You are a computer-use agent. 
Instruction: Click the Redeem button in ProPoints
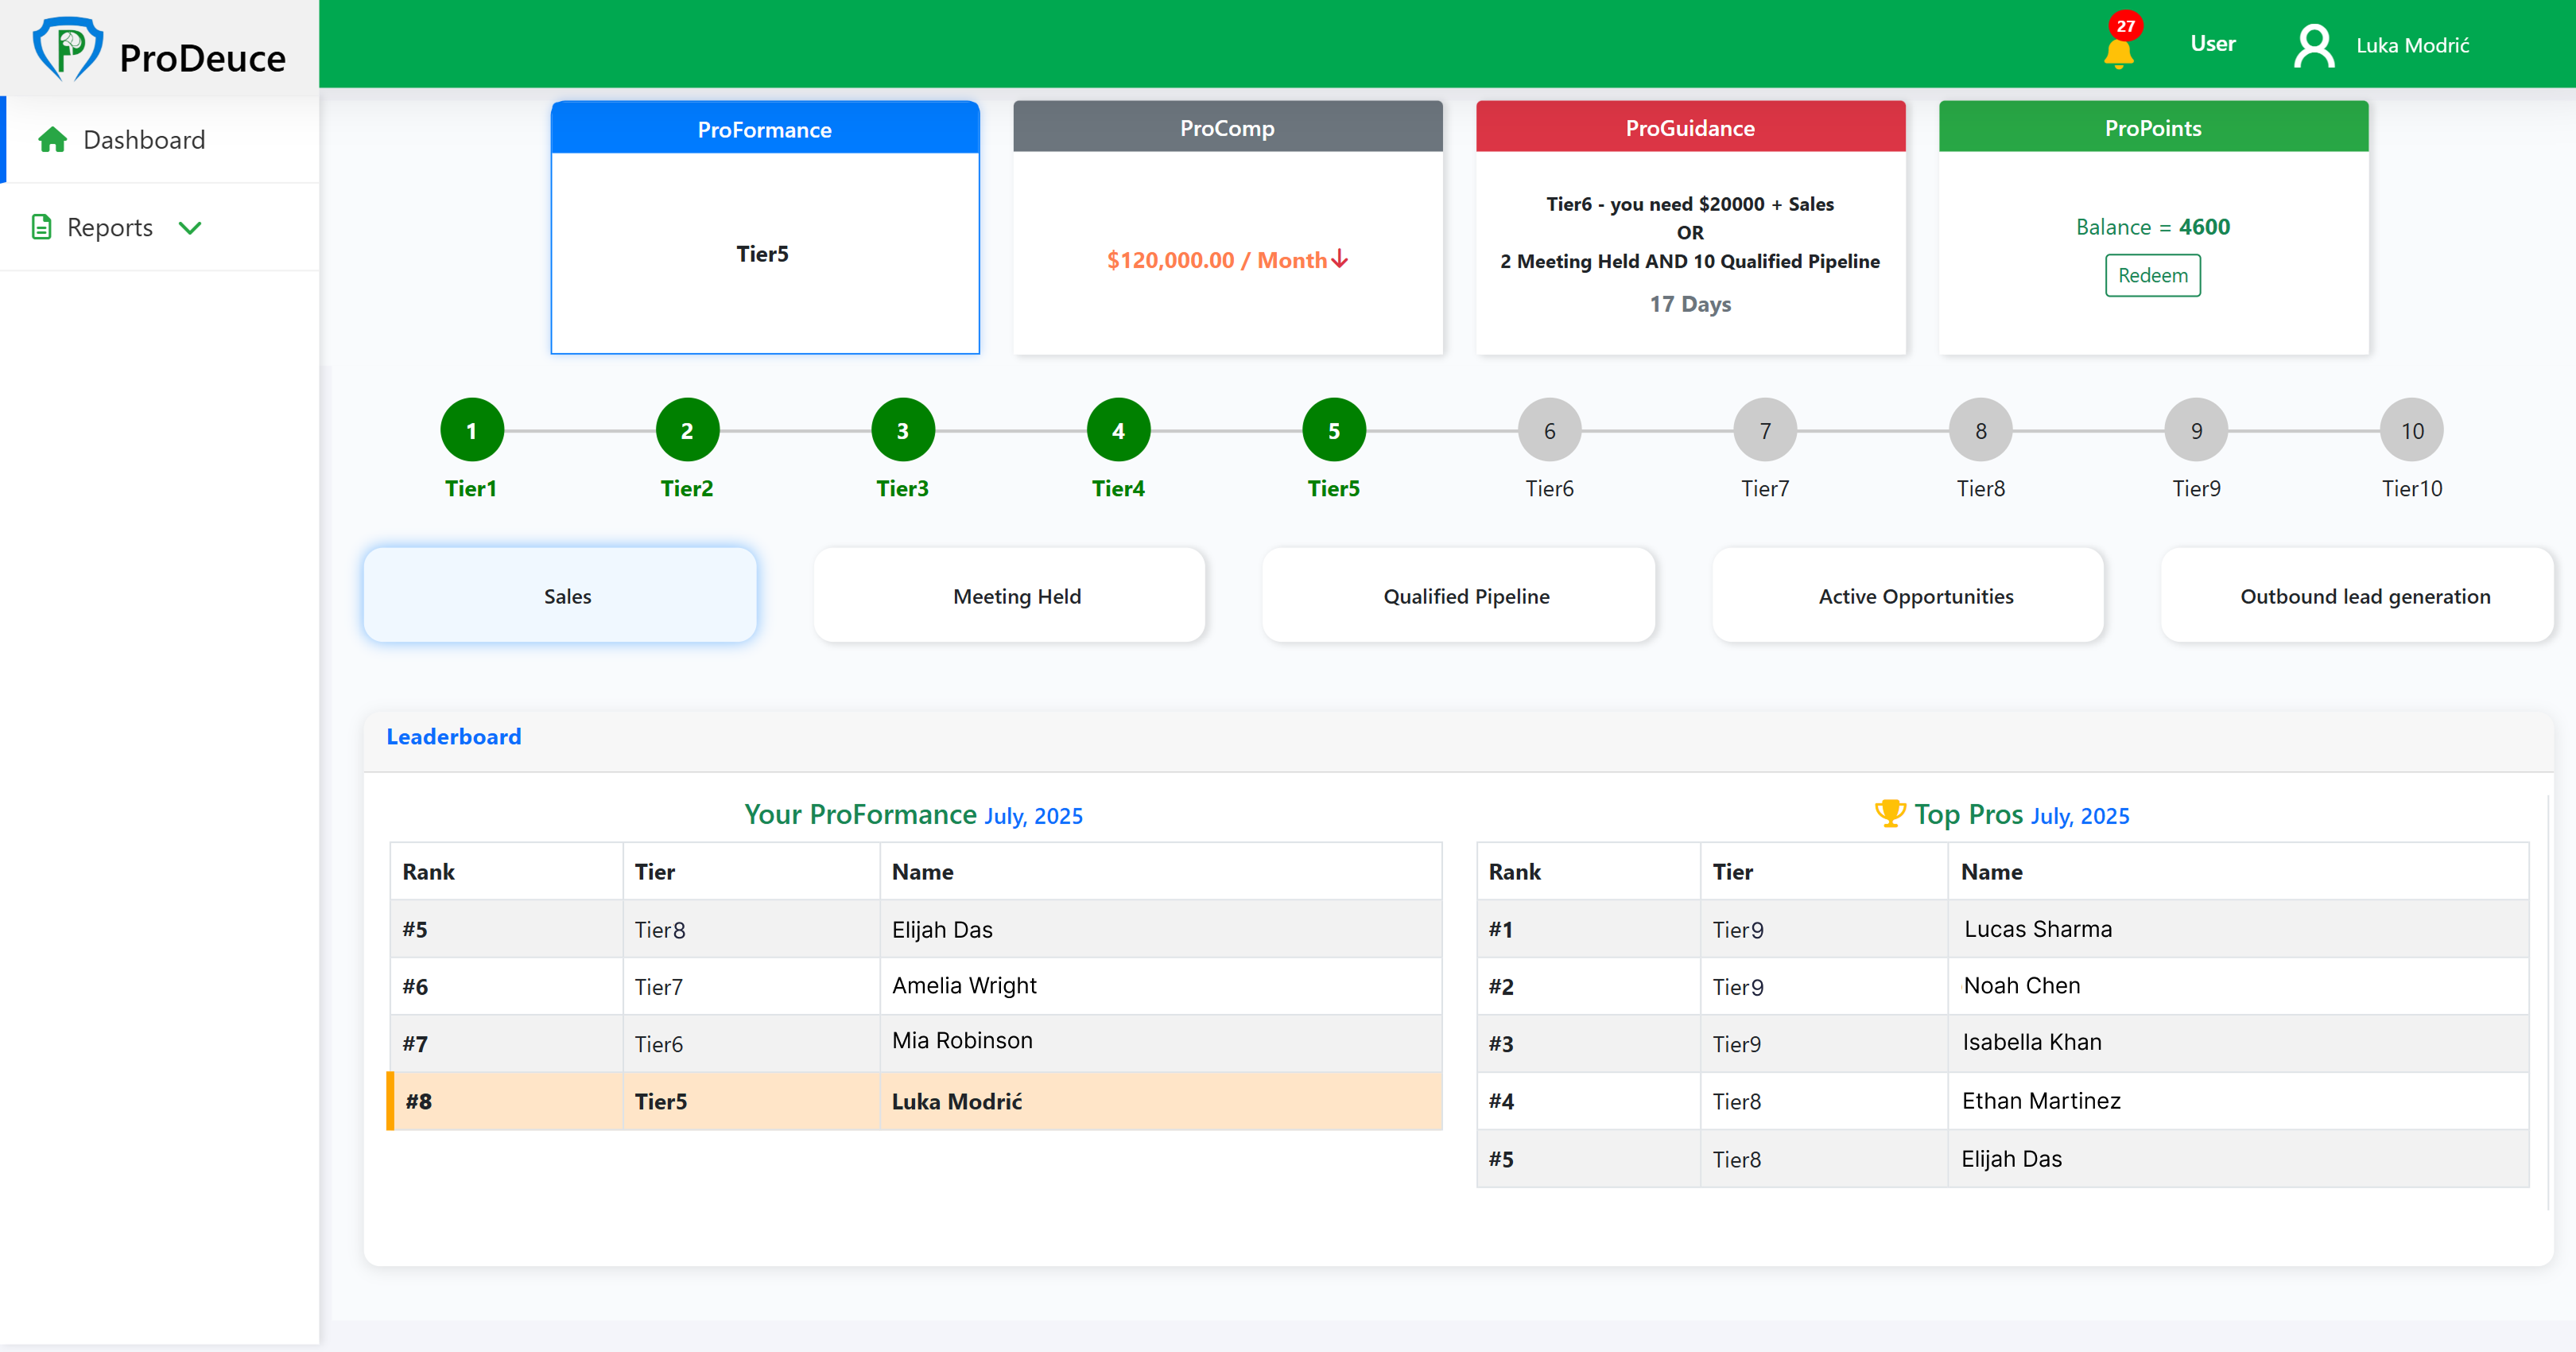click(2152, 275)
